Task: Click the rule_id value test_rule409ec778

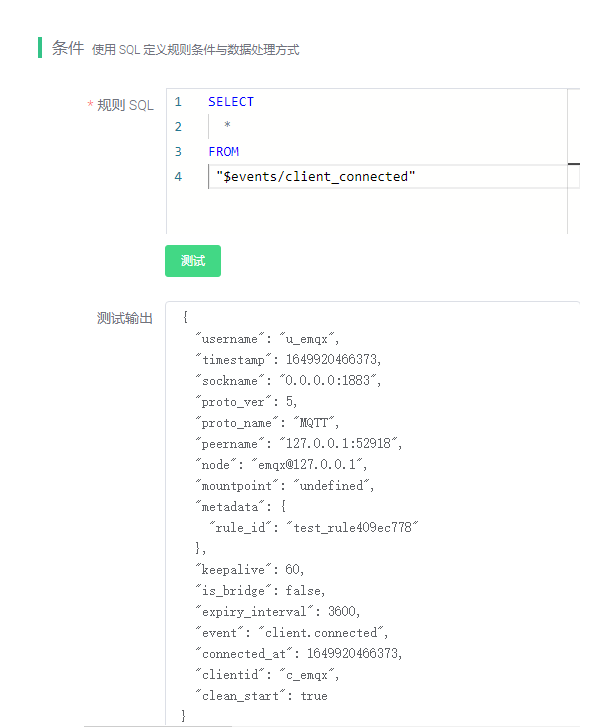Action: tap(352, 528)
